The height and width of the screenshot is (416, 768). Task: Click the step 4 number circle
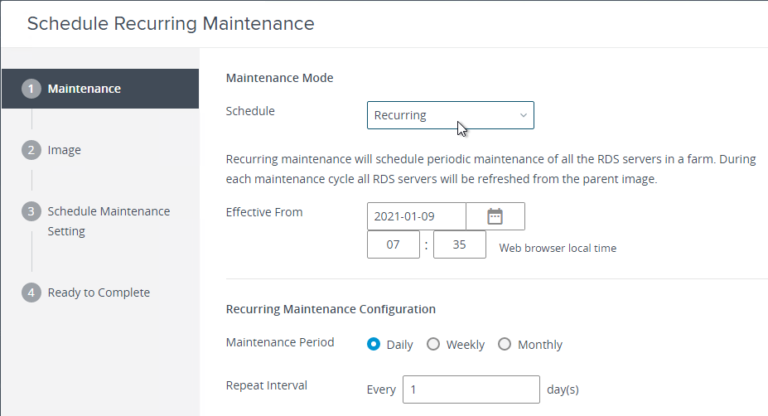tap(31, 293)
